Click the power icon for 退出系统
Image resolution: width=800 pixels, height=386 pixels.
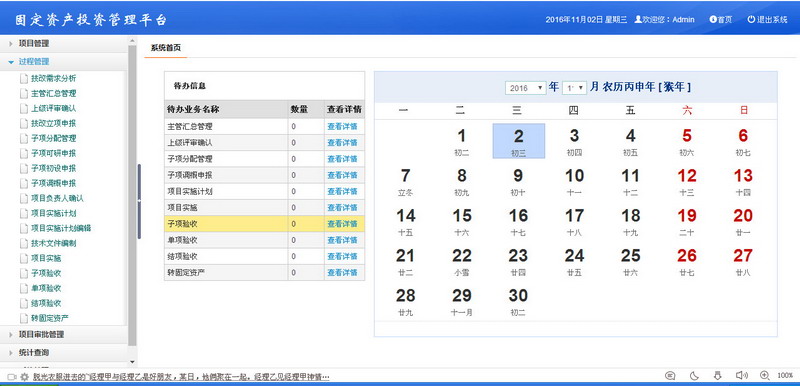coord(751,19)
